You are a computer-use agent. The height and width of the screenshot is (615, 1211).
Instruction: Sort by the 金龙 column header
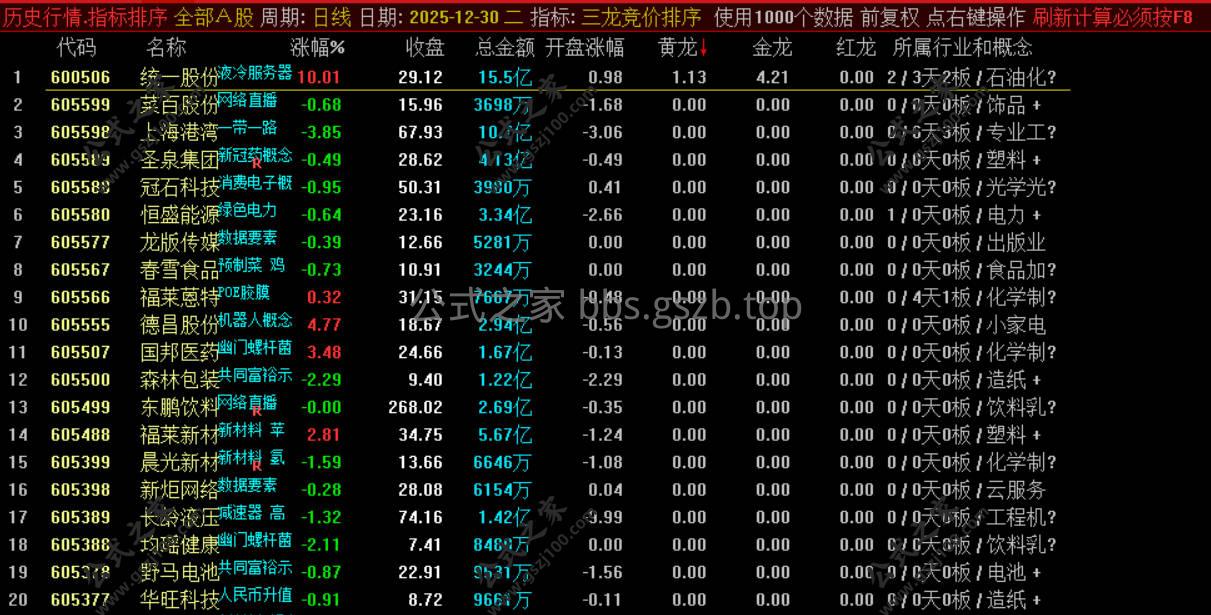tap(772, 47)
